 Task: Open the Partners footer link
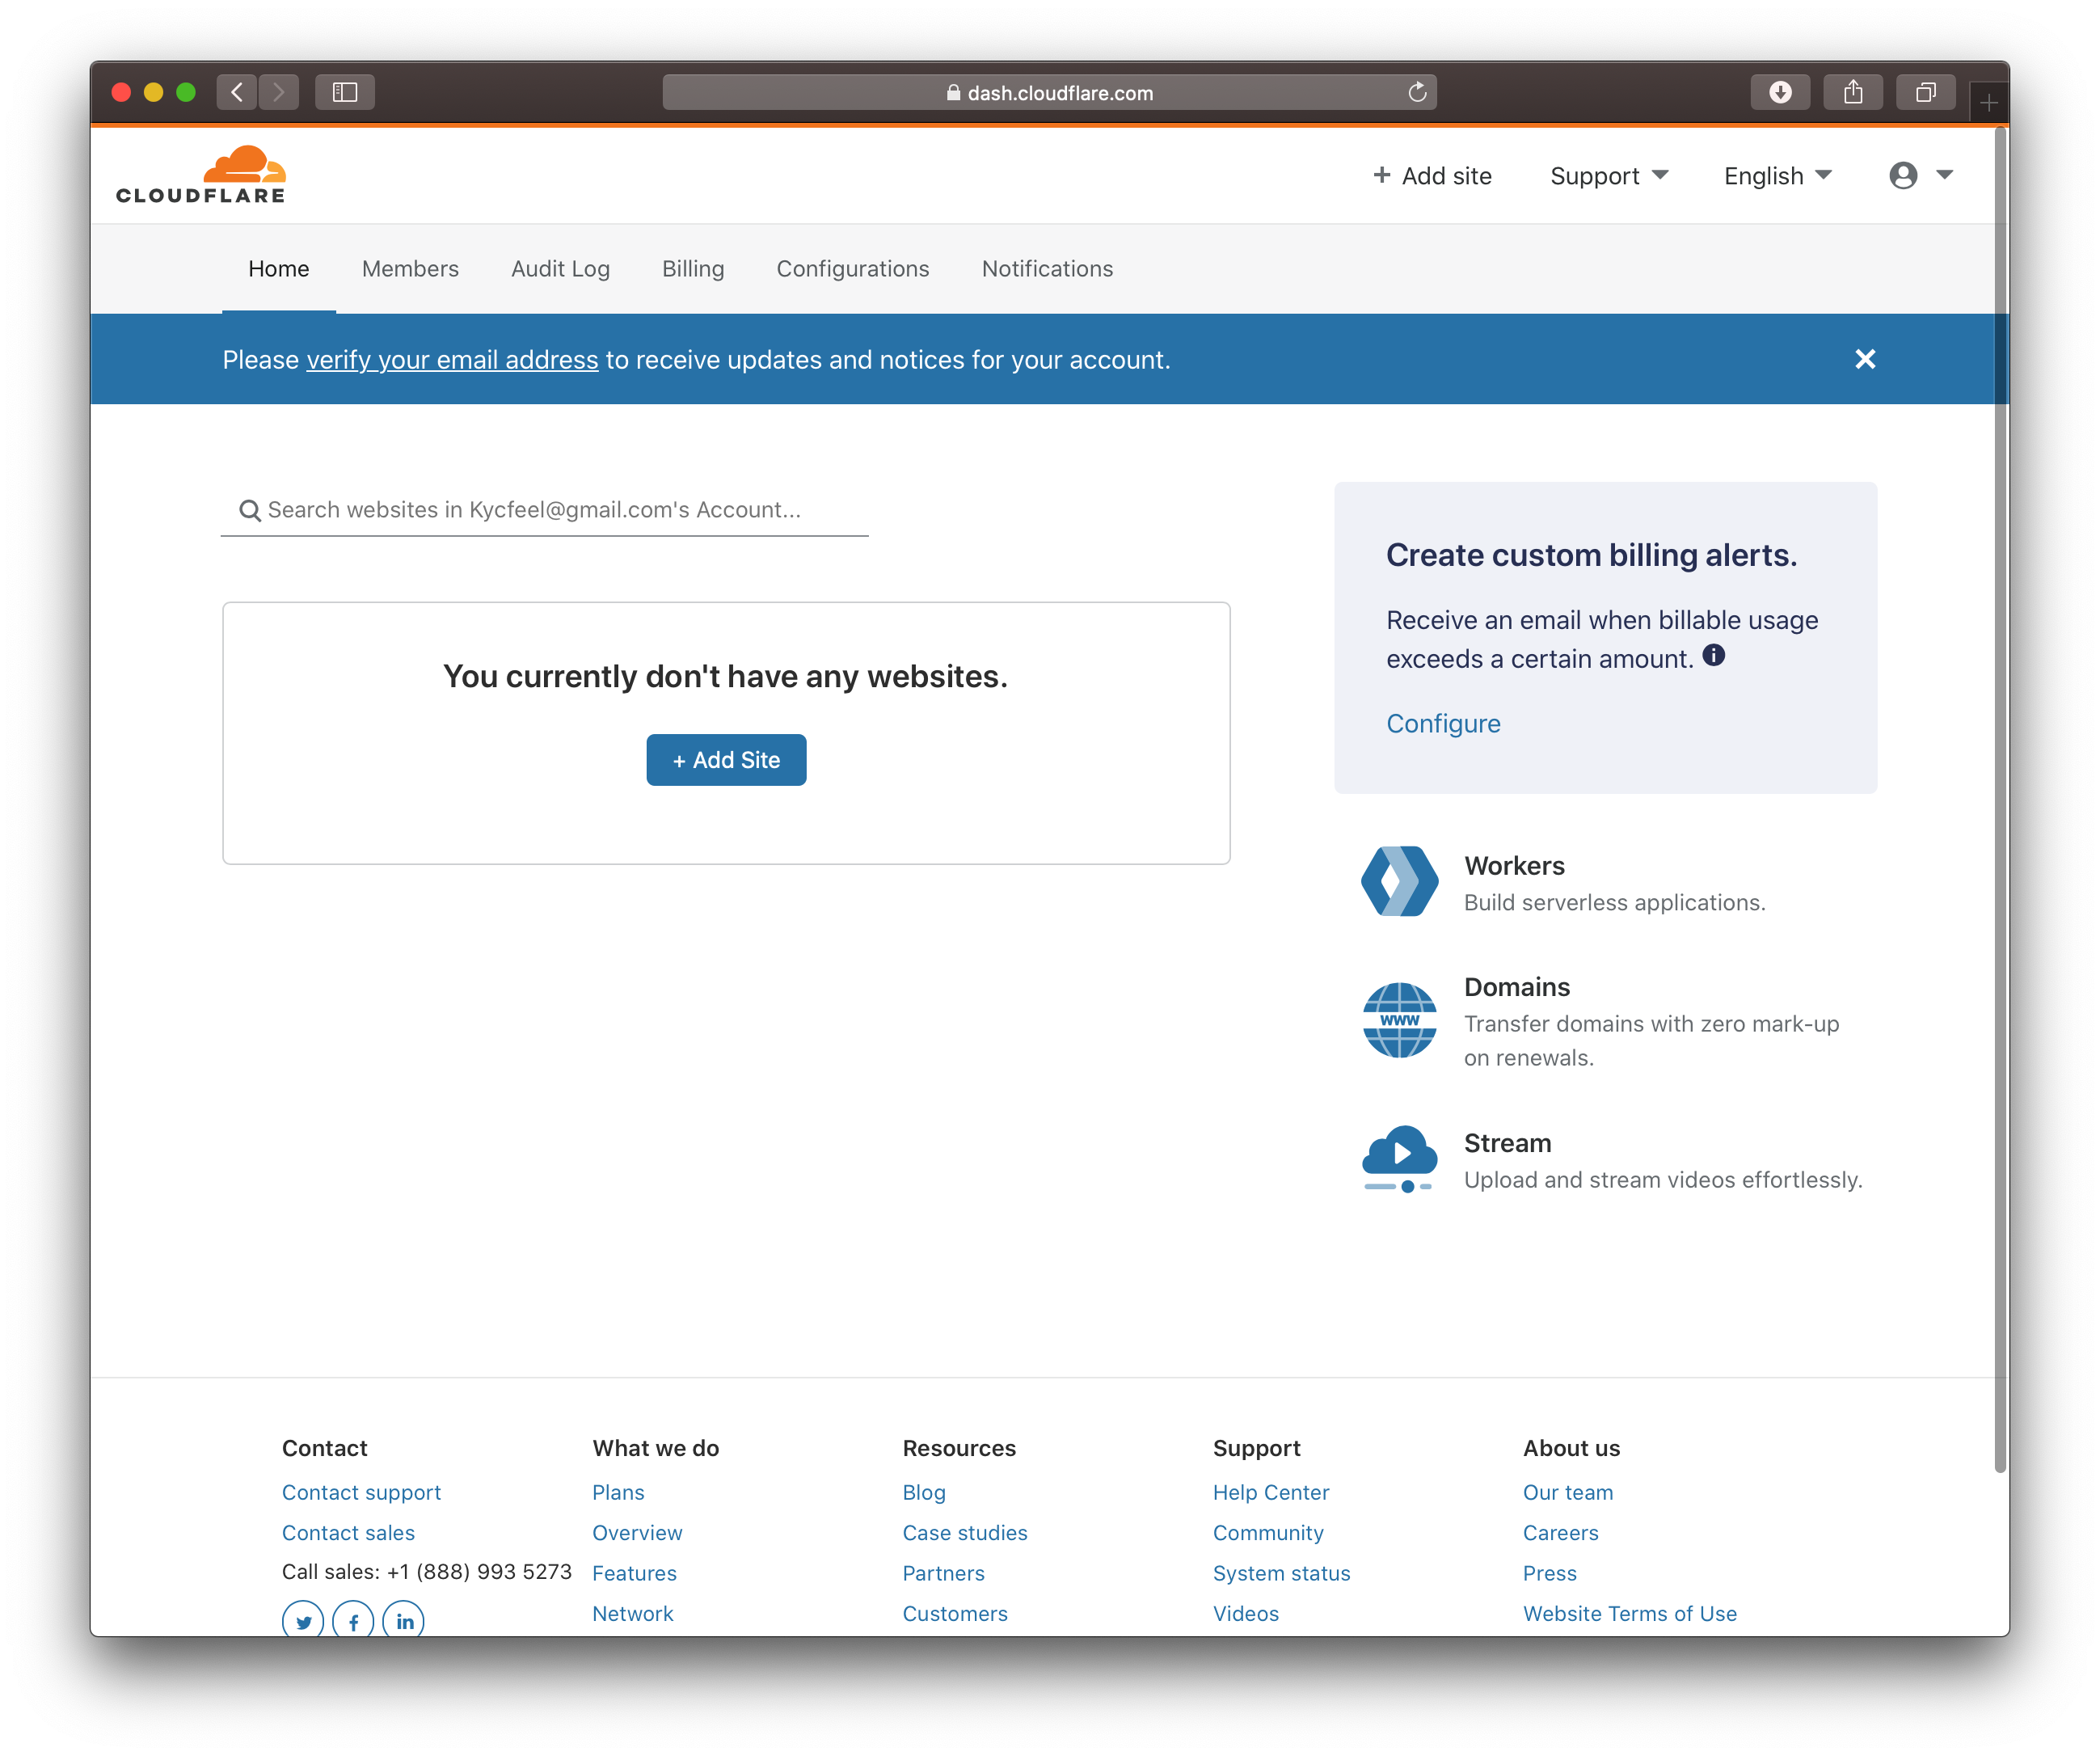click(x=943, y=1573)
